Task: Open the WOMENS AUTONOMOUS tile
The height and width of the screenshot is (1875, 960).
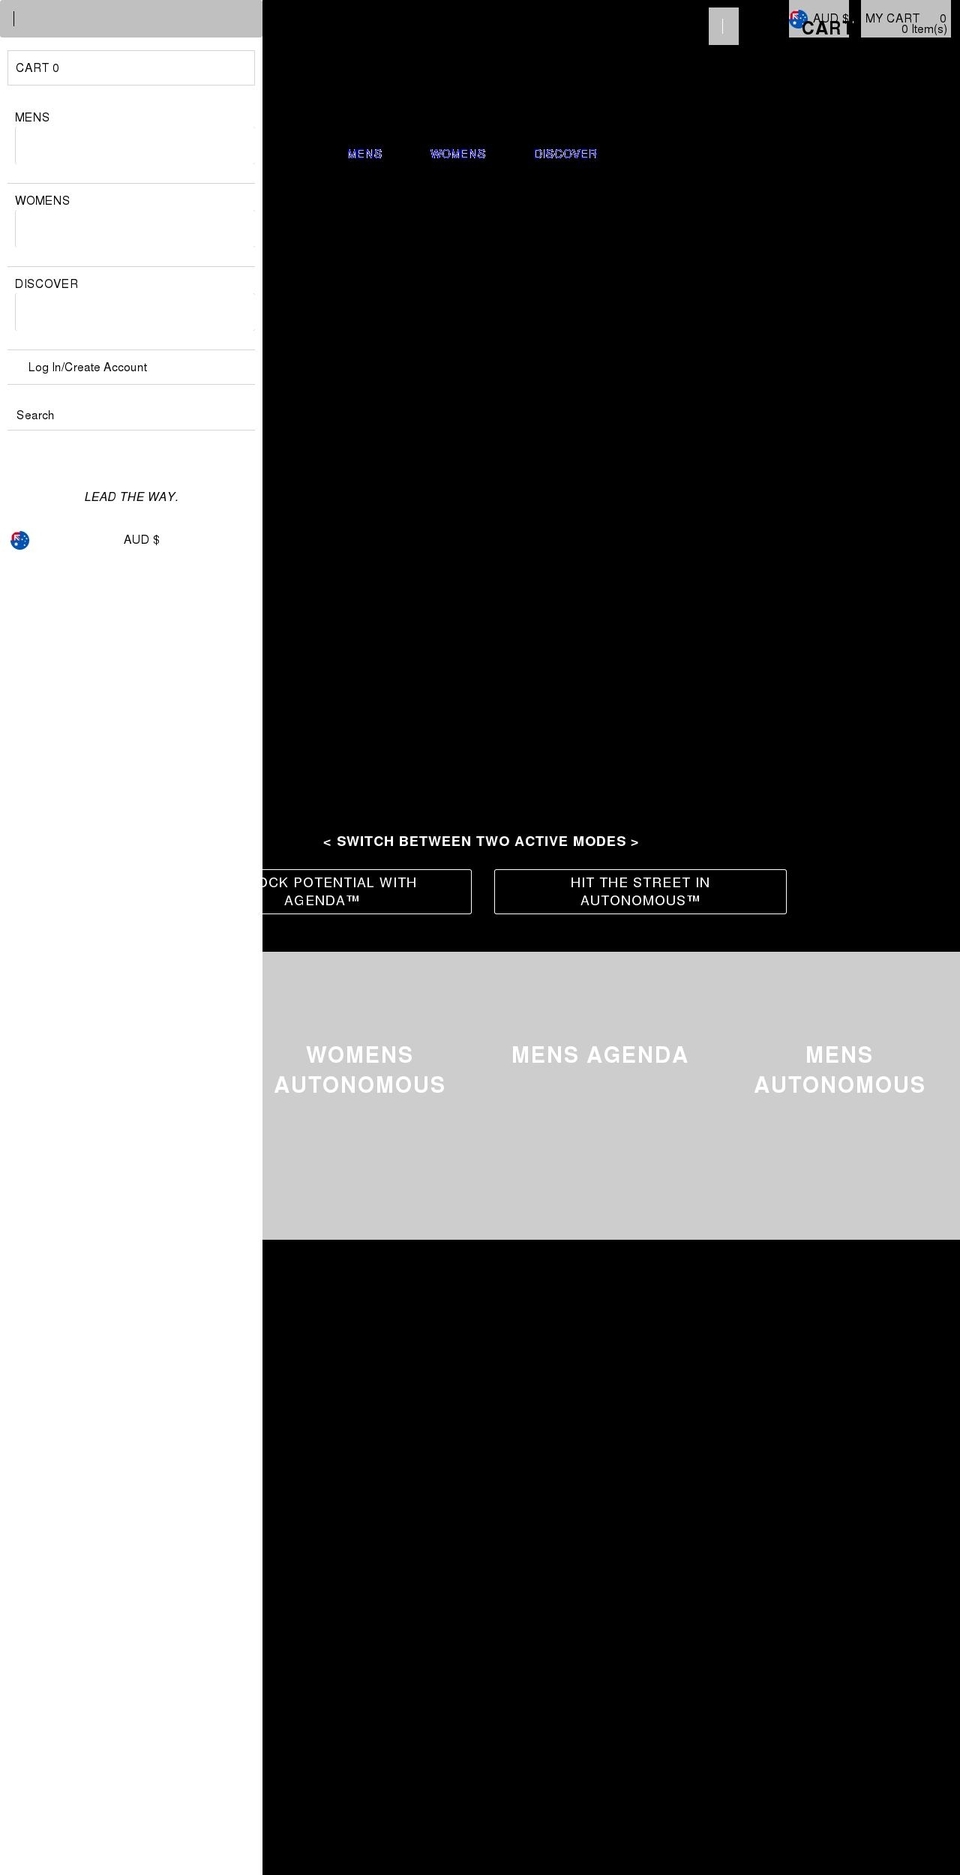Action: pos(360,1070)
